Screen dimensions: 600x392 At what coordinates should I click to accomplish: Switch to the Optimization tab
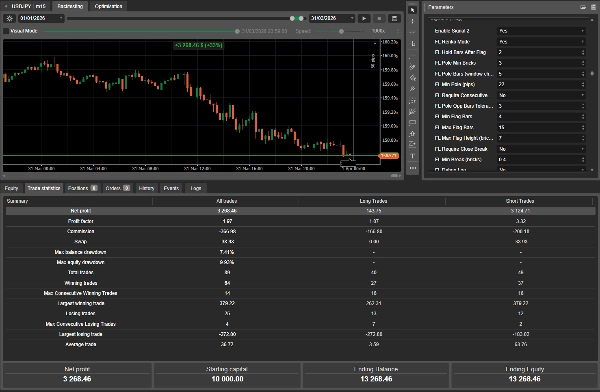click(108, 6)
